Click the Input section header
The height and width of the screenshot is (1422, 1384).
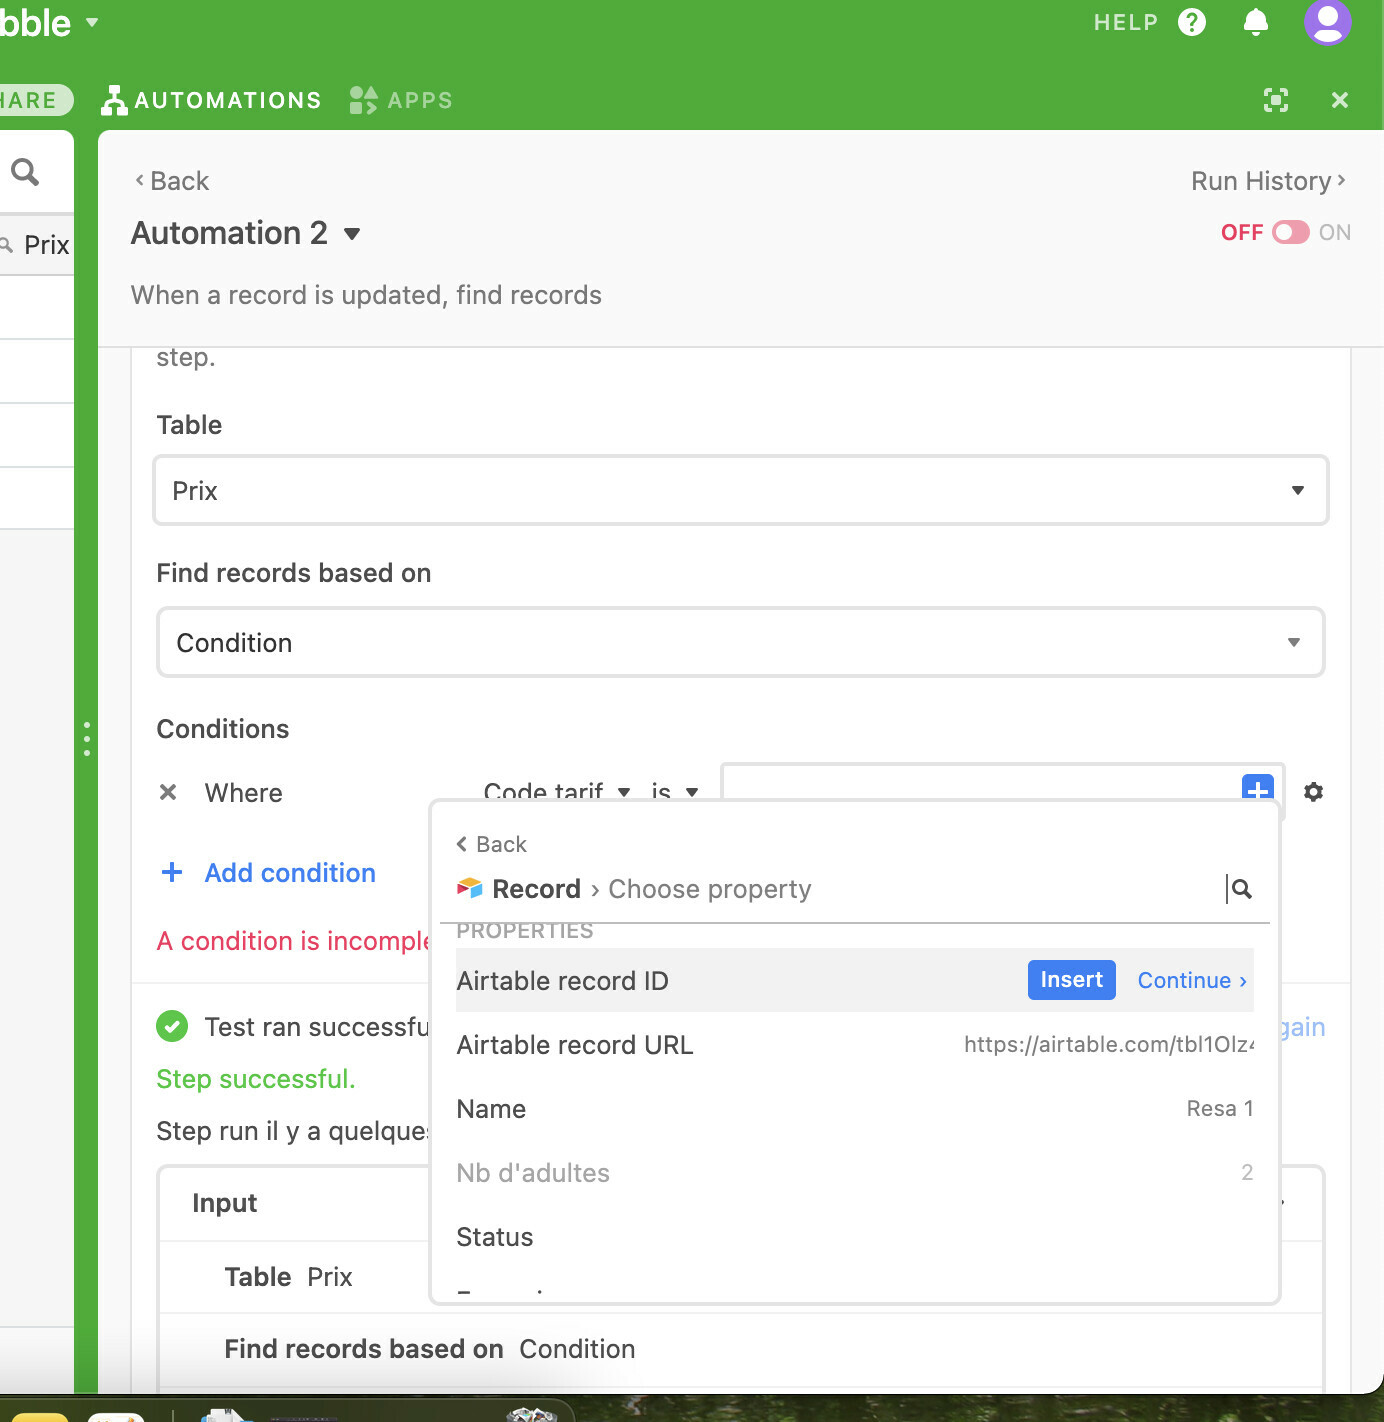pos(224,1203)
